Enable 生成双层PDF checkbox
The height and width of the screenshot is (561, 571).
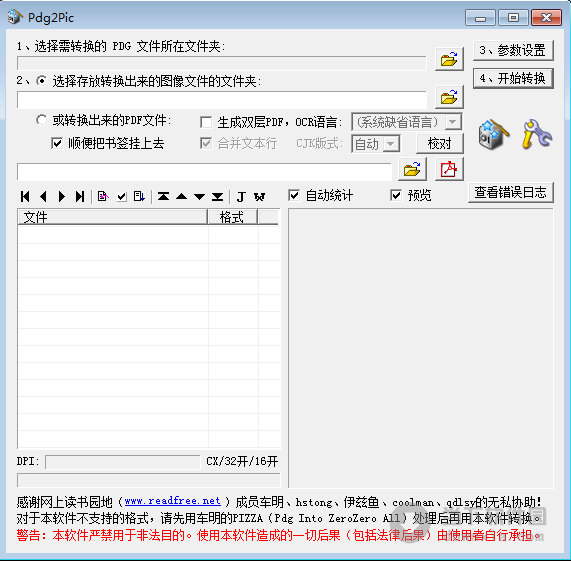pyautogui.click(x=206, y=122)
